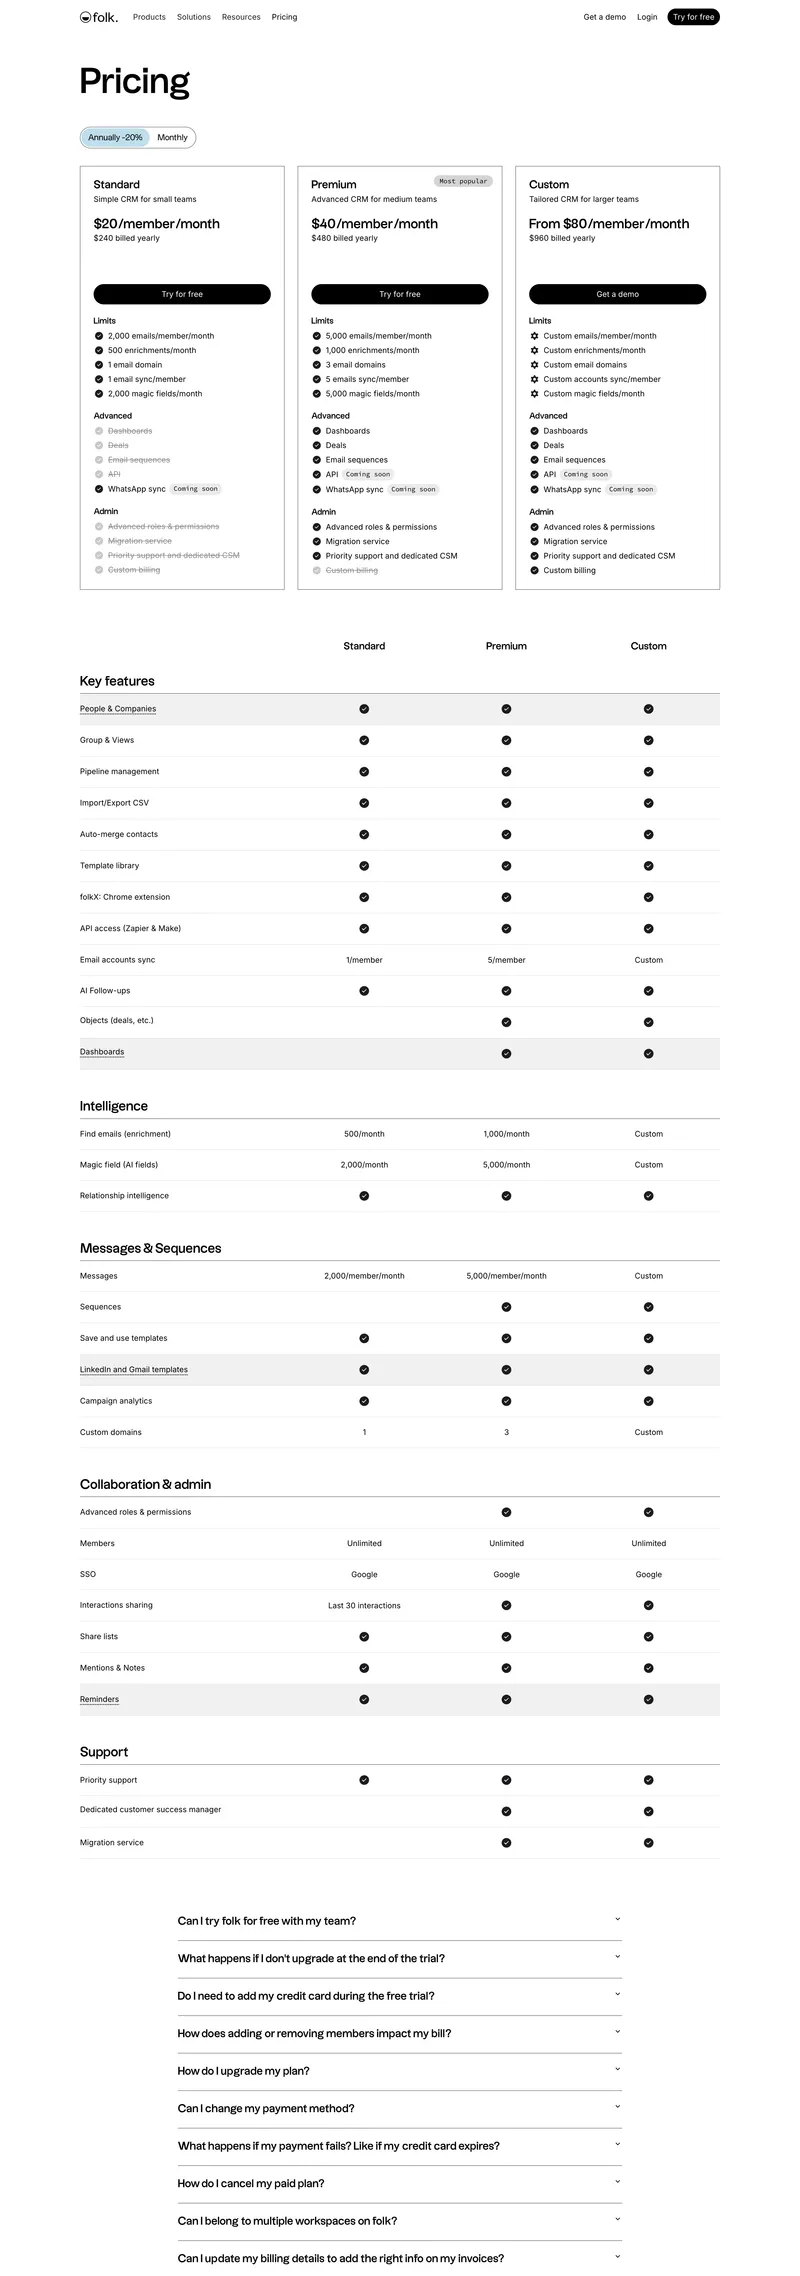Click Get a demo button in Custom plan
800x2276 pixels.
tap(617, 294)
